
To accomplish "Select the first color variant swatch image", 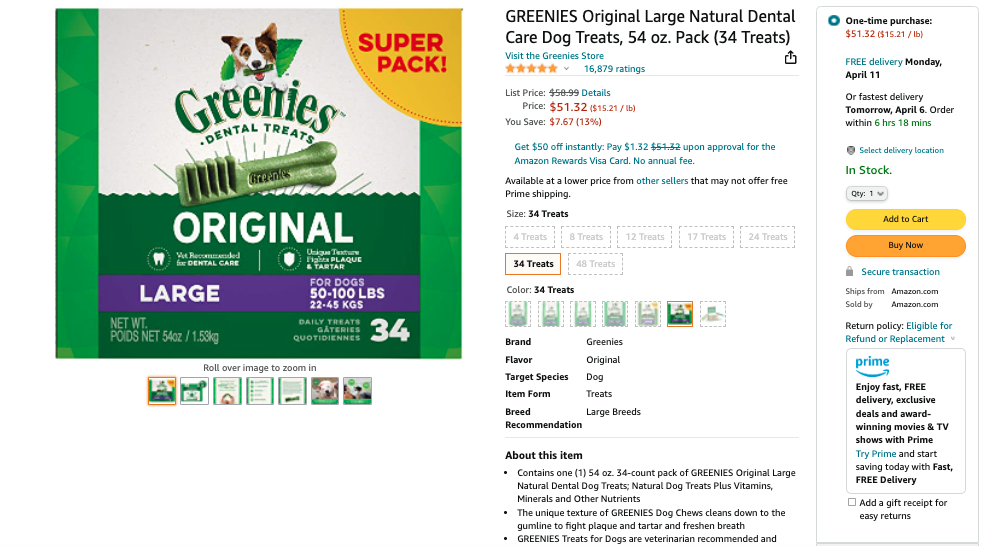I will coord(519,314).
